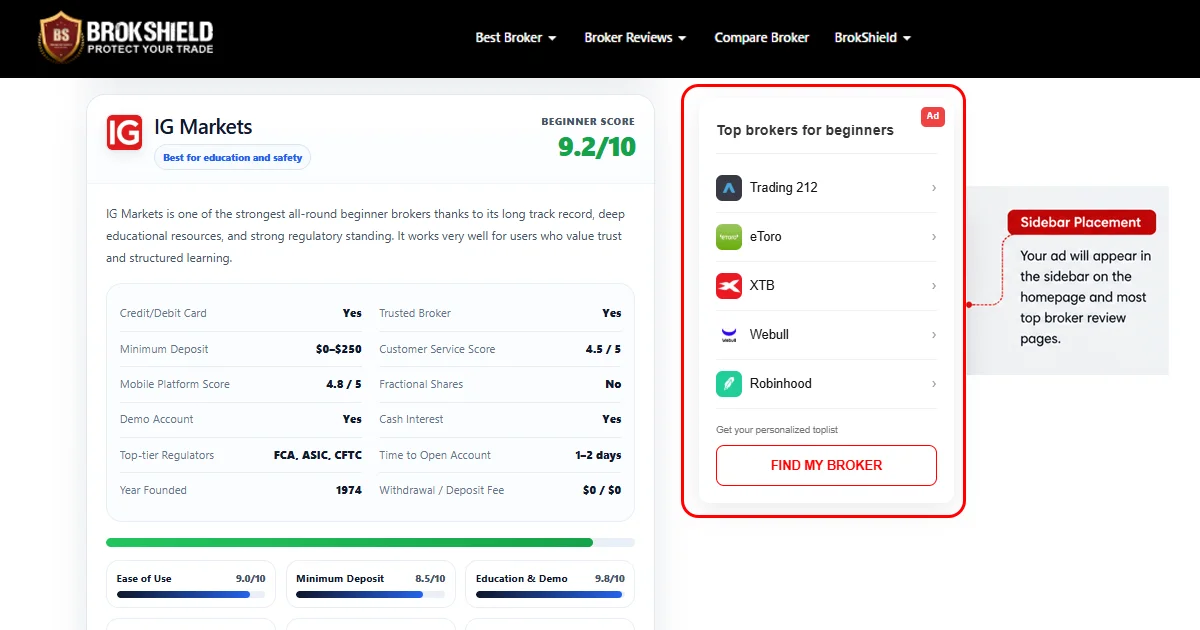Select the Webull broker link
The height and width of the screenshot is (630, 1200).
pyautogui.click(x=826, y=335)
